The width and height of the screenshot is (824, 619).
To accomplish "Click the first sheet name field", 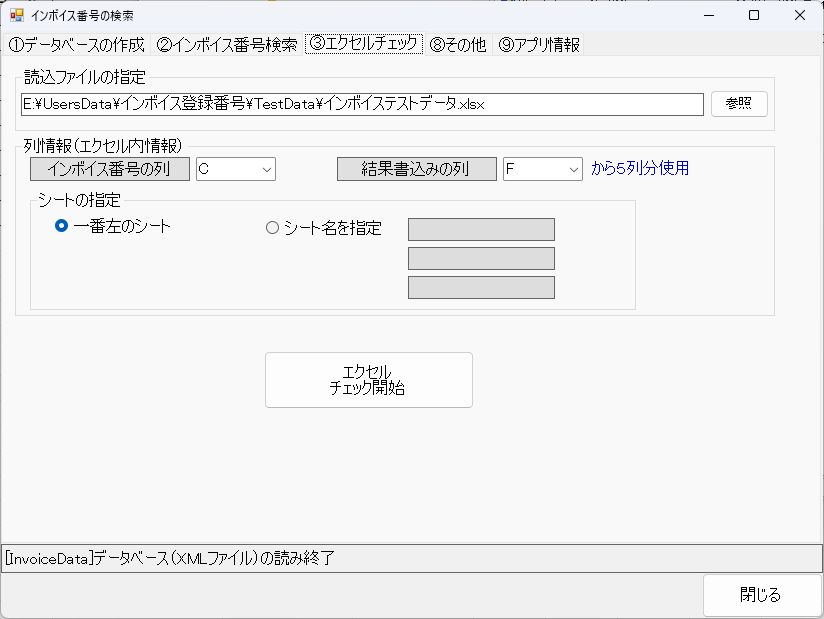I will coord(481,230).
